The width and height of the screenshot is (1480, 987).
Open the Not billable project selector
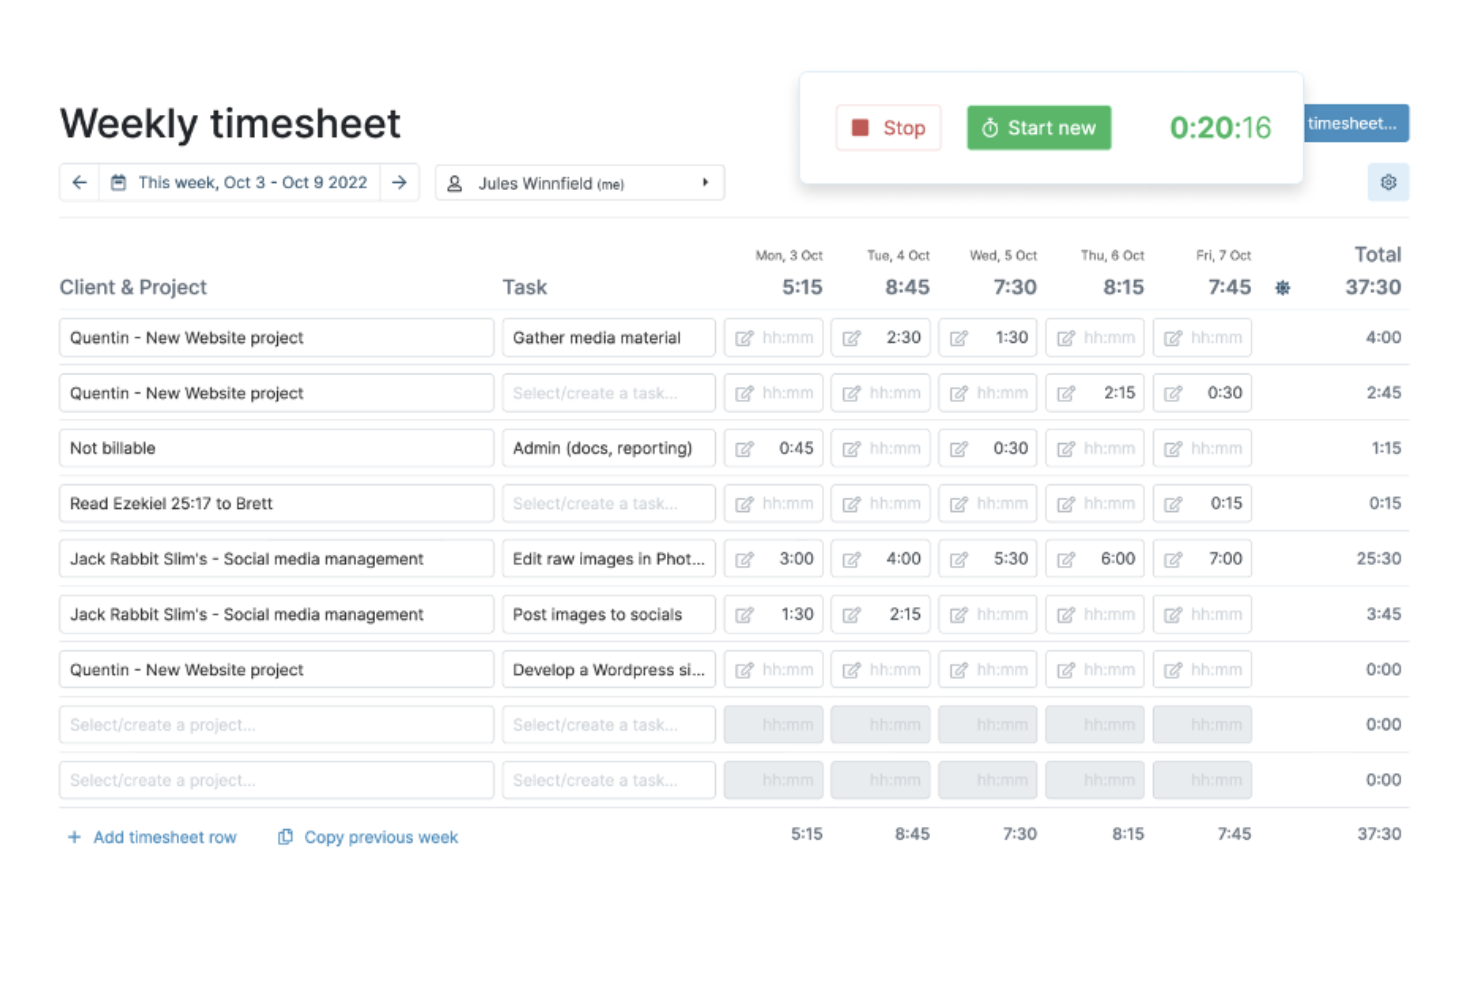click(x=276, y=448)
